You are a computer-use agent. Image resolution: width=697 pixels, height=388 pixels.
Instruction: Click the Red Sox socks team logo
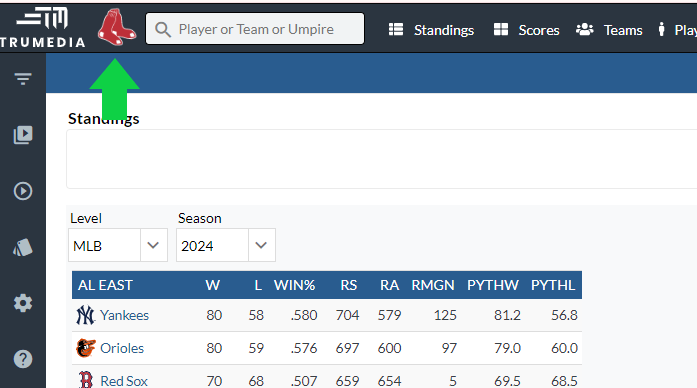pyautogui.click(x=116, y=28)
